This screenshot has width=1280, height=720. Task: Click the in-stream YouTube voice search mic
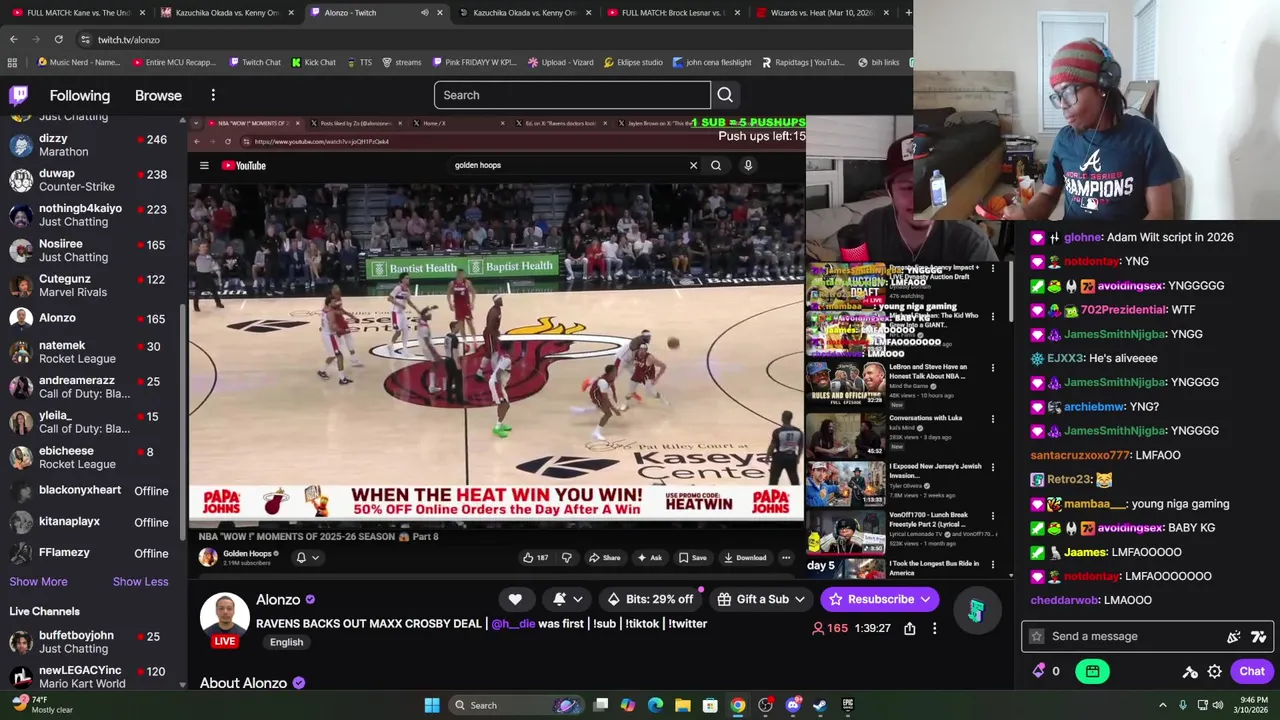pos(748,165)
